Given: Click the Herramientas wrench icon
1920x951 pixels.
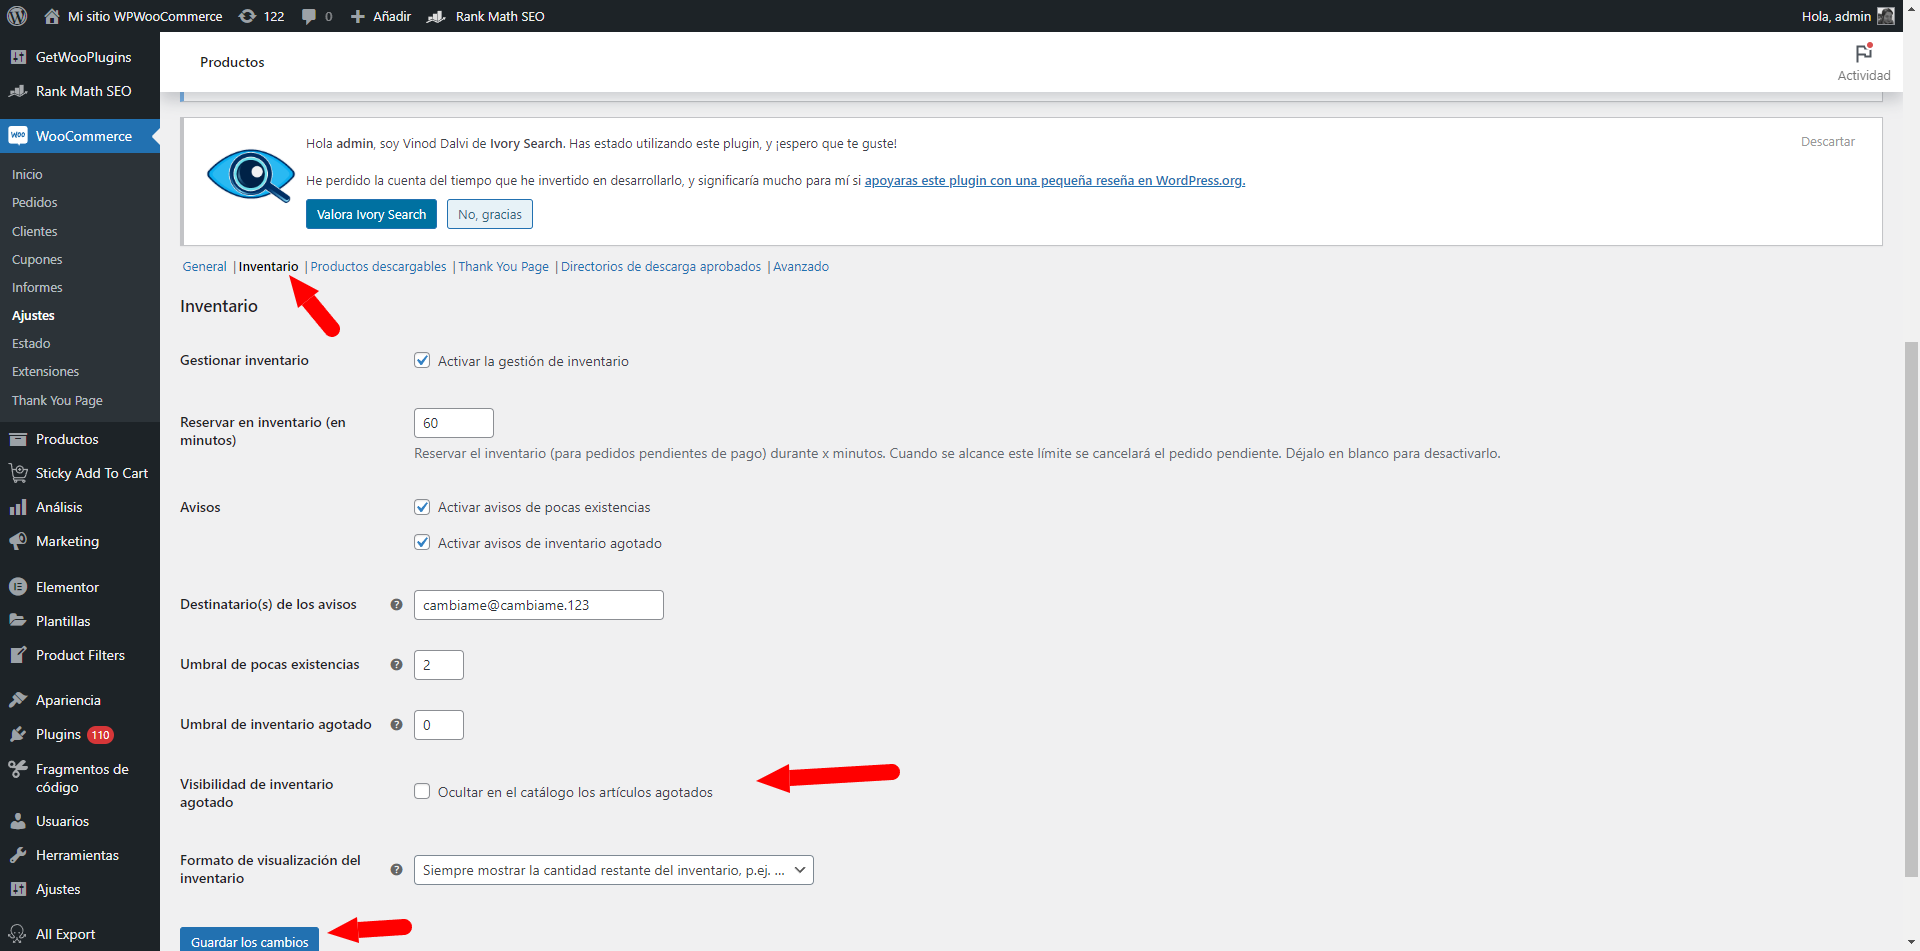Looking at the screenshot, I should (18, 855).
